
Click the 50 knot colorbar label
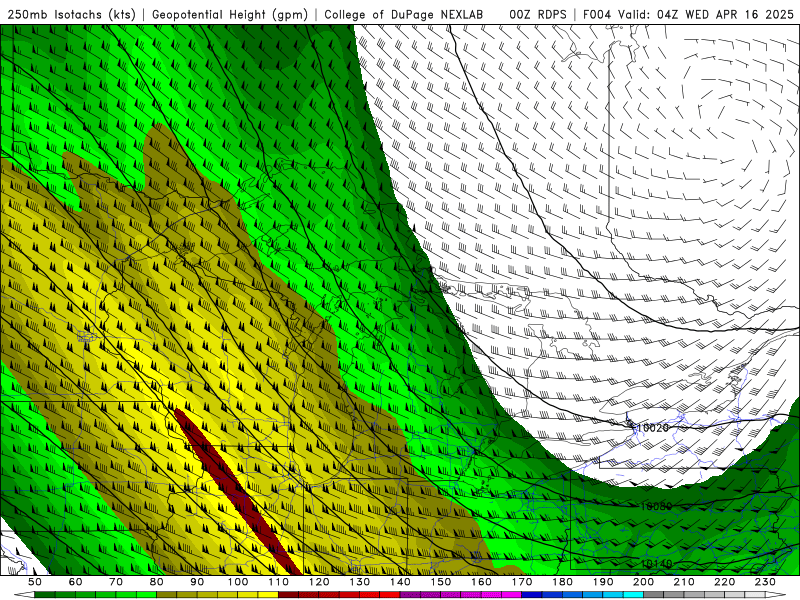click(35, 582)
